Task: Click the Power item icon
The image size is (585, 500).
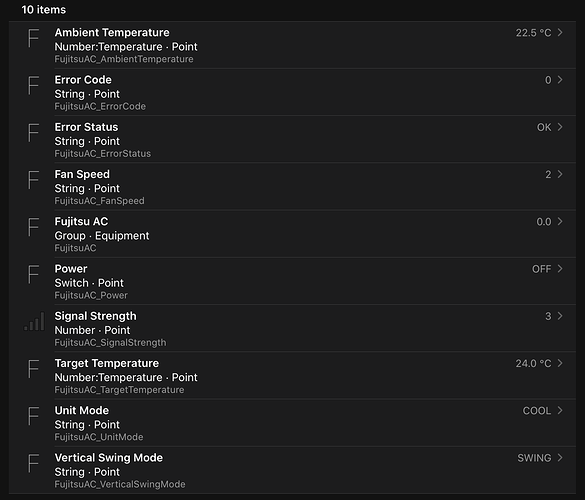Action: point(33,274)
